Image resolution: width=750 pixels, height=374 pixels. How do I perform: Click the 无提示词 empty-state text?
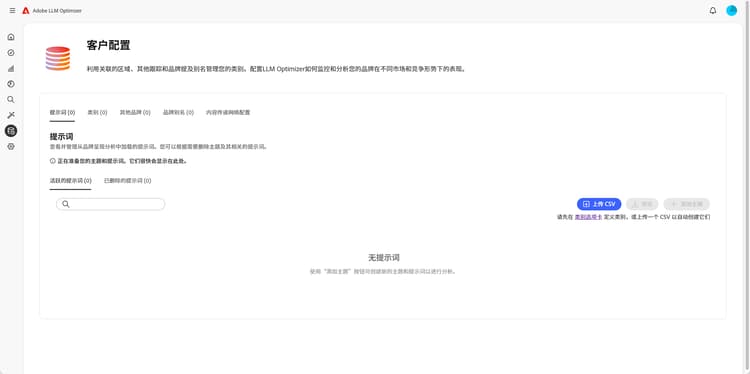384,257
